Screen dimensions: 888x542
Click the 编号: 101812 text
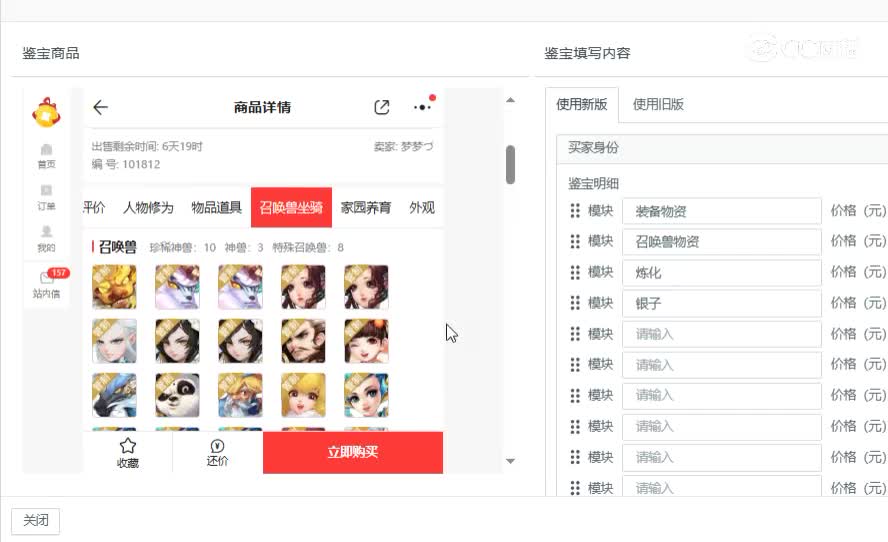click(126, 165)
